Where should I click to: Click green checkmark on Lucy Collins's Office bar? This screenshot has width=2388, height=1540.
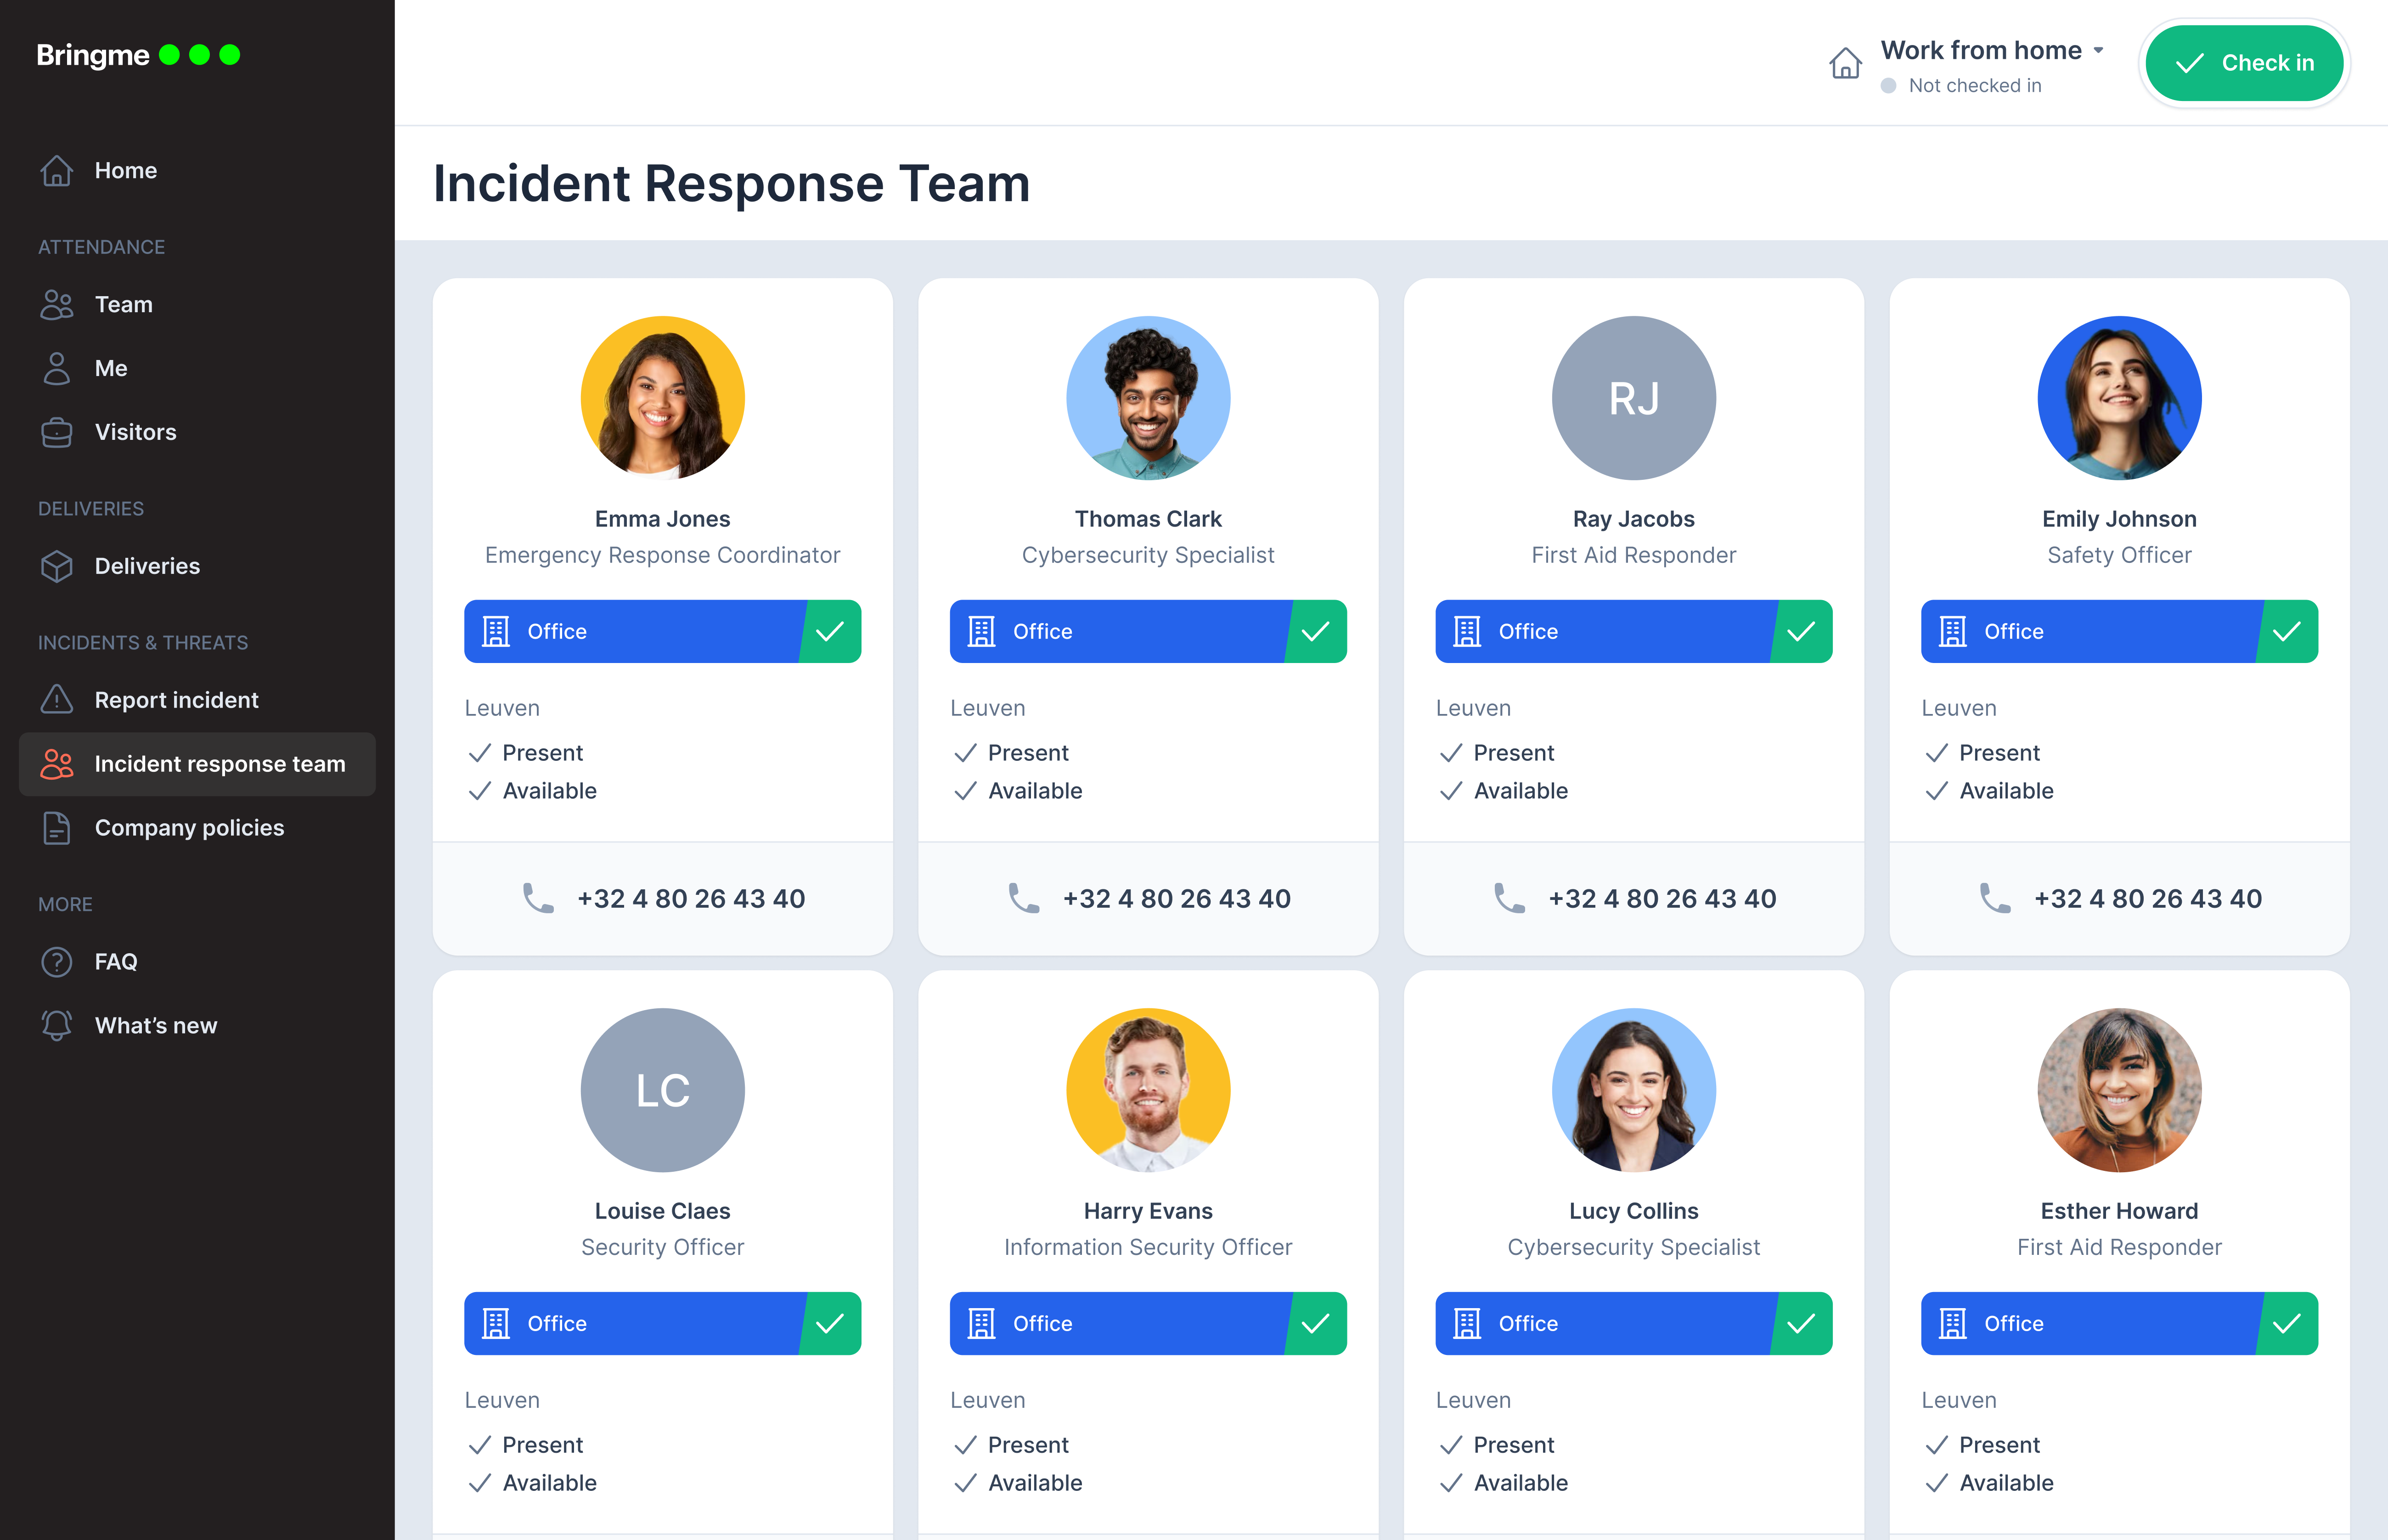[x=1801, y=1324]
